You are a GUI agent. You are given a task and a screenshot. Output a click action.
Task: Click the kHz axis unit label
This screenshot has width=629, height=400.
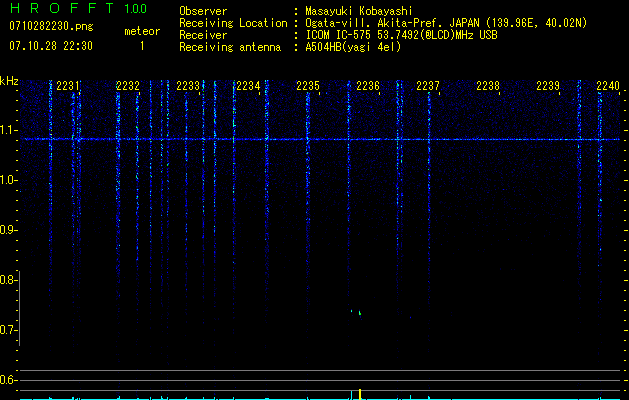(9, 81)
